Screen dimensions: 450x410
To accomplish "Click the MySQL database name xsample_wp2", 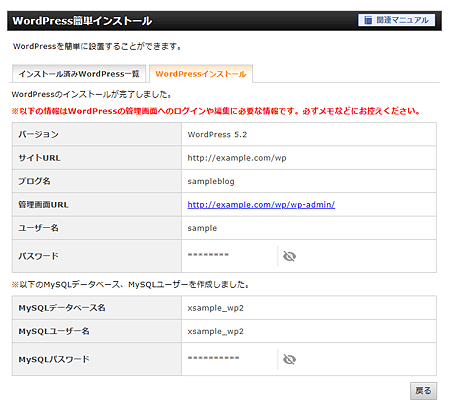I will coord(215,308).
